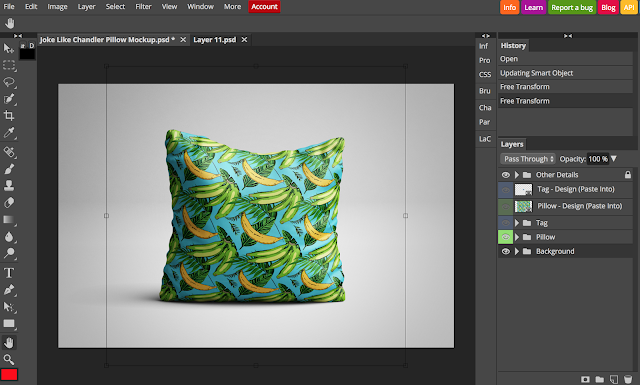This screenshot has width=640, height=385.
Task: Select the Move tool
Action: pos(8,49)
